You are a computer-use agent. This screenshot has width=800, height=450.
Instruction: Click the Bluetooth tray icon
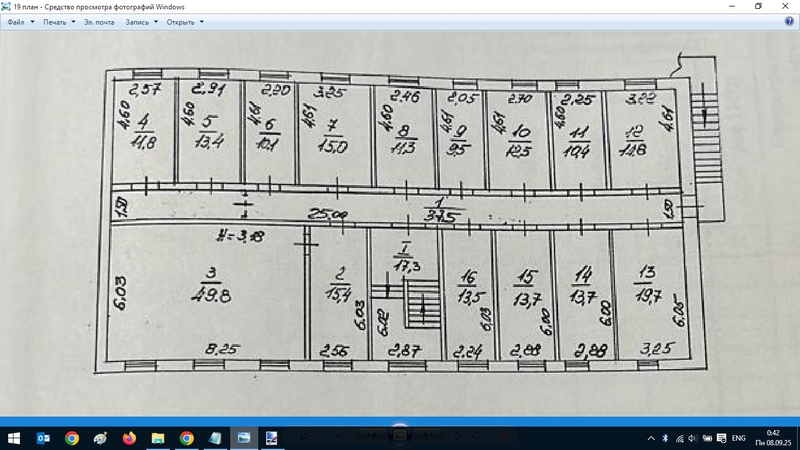665,438
